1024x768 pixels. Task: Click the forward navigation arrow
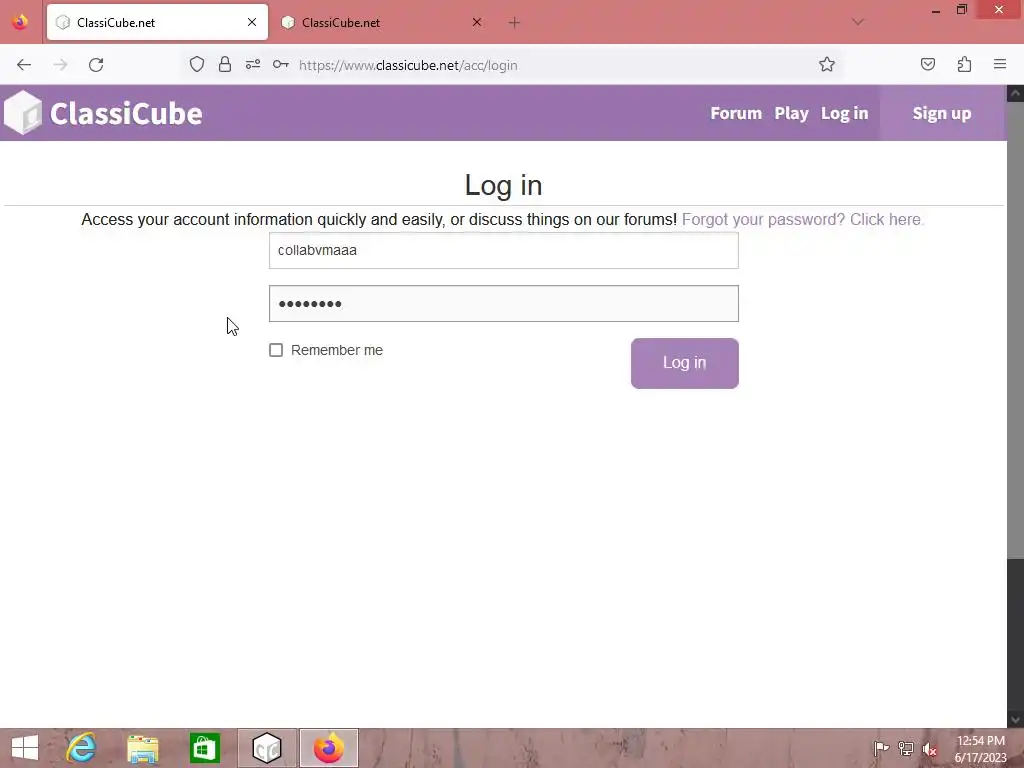tap(60, 65)
